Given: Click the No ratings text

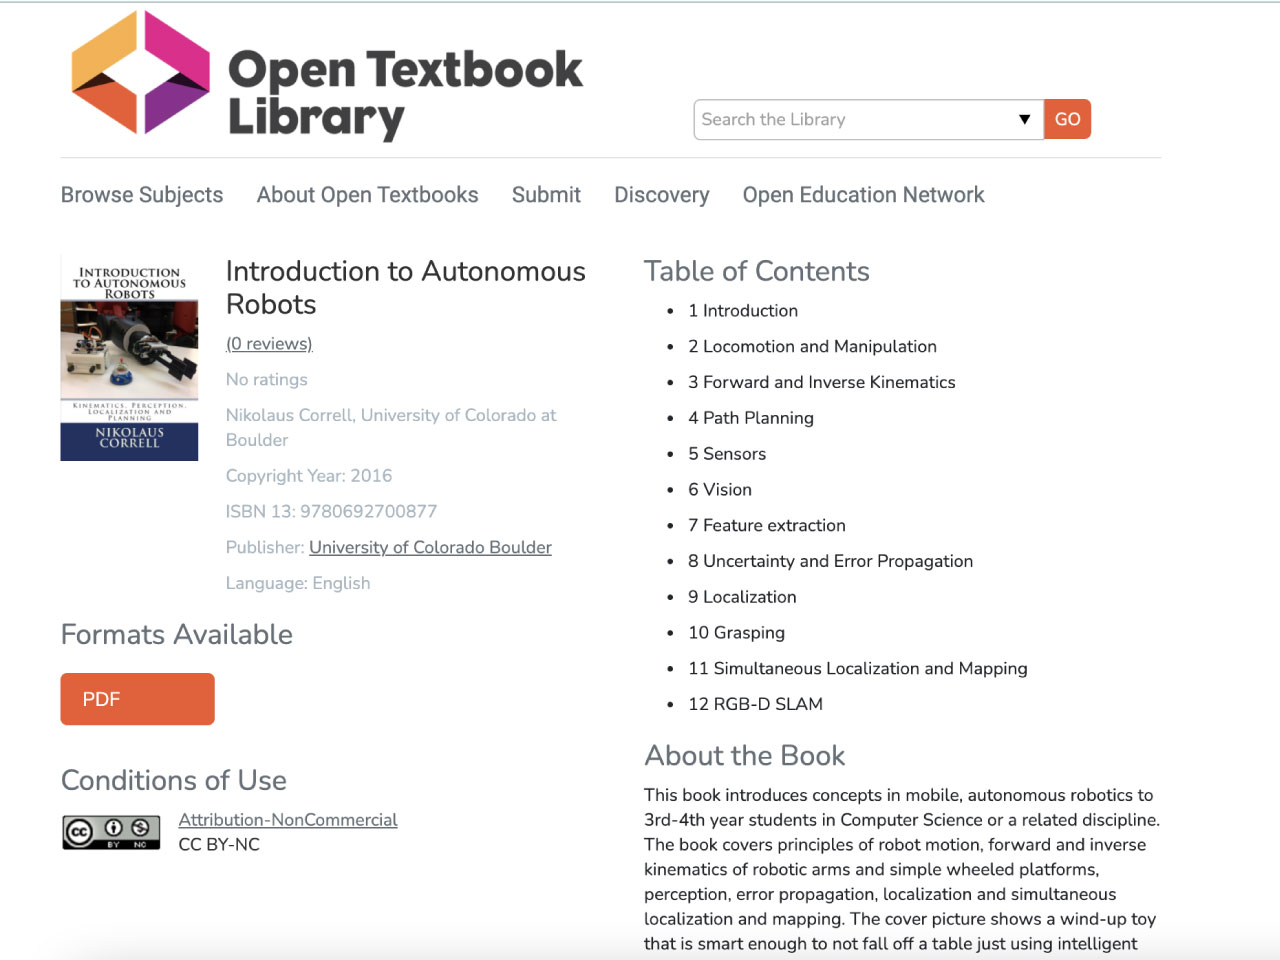Looking at the screenshot, I should 267,379.
